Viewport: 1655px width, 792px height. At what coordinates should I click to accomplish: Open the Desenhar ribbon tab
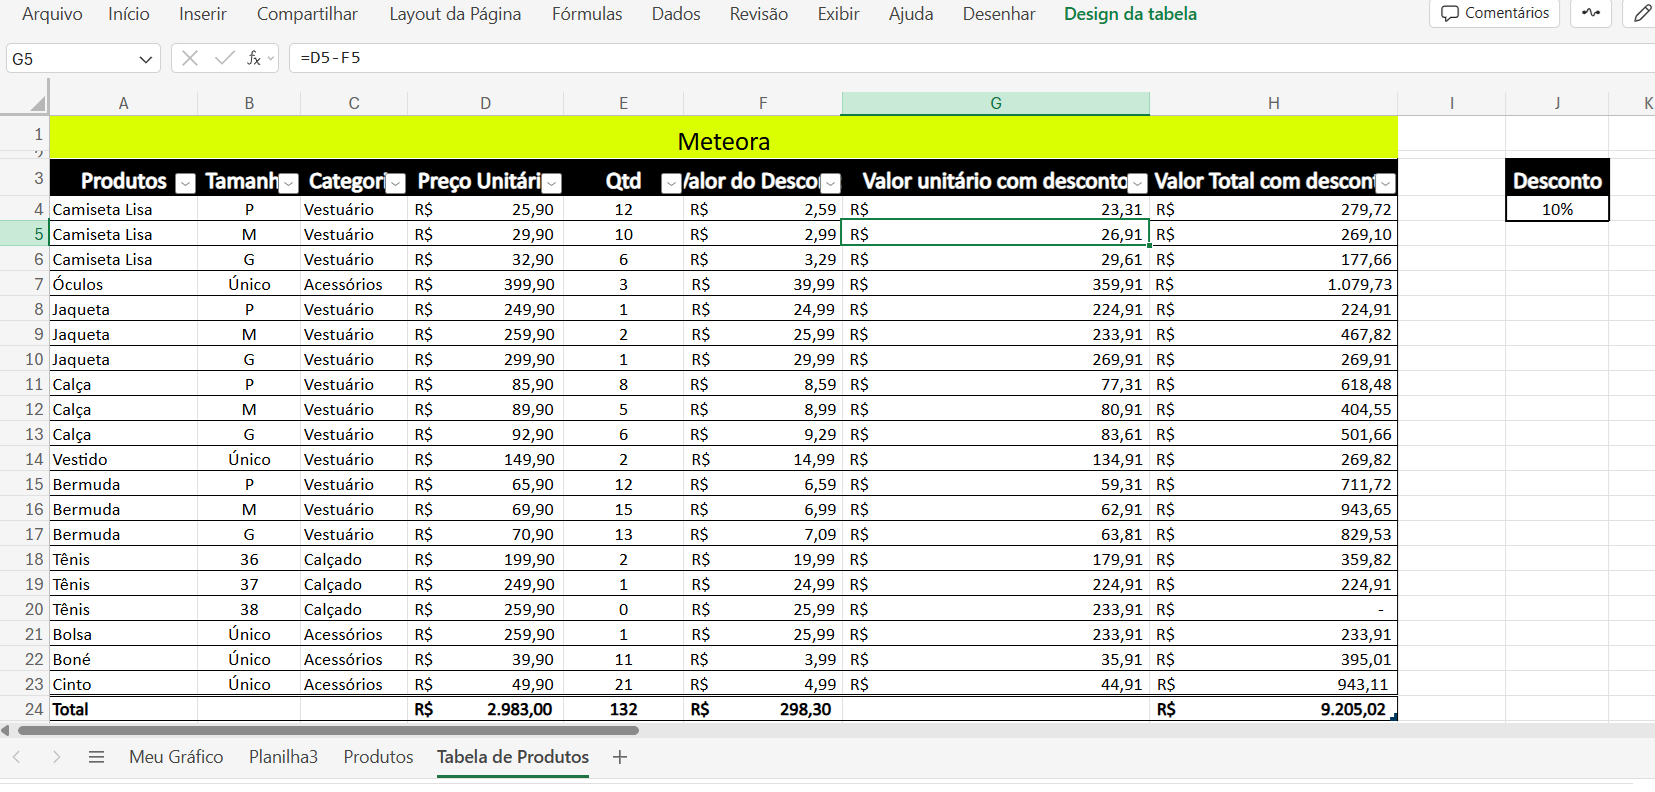click(999, 14)
